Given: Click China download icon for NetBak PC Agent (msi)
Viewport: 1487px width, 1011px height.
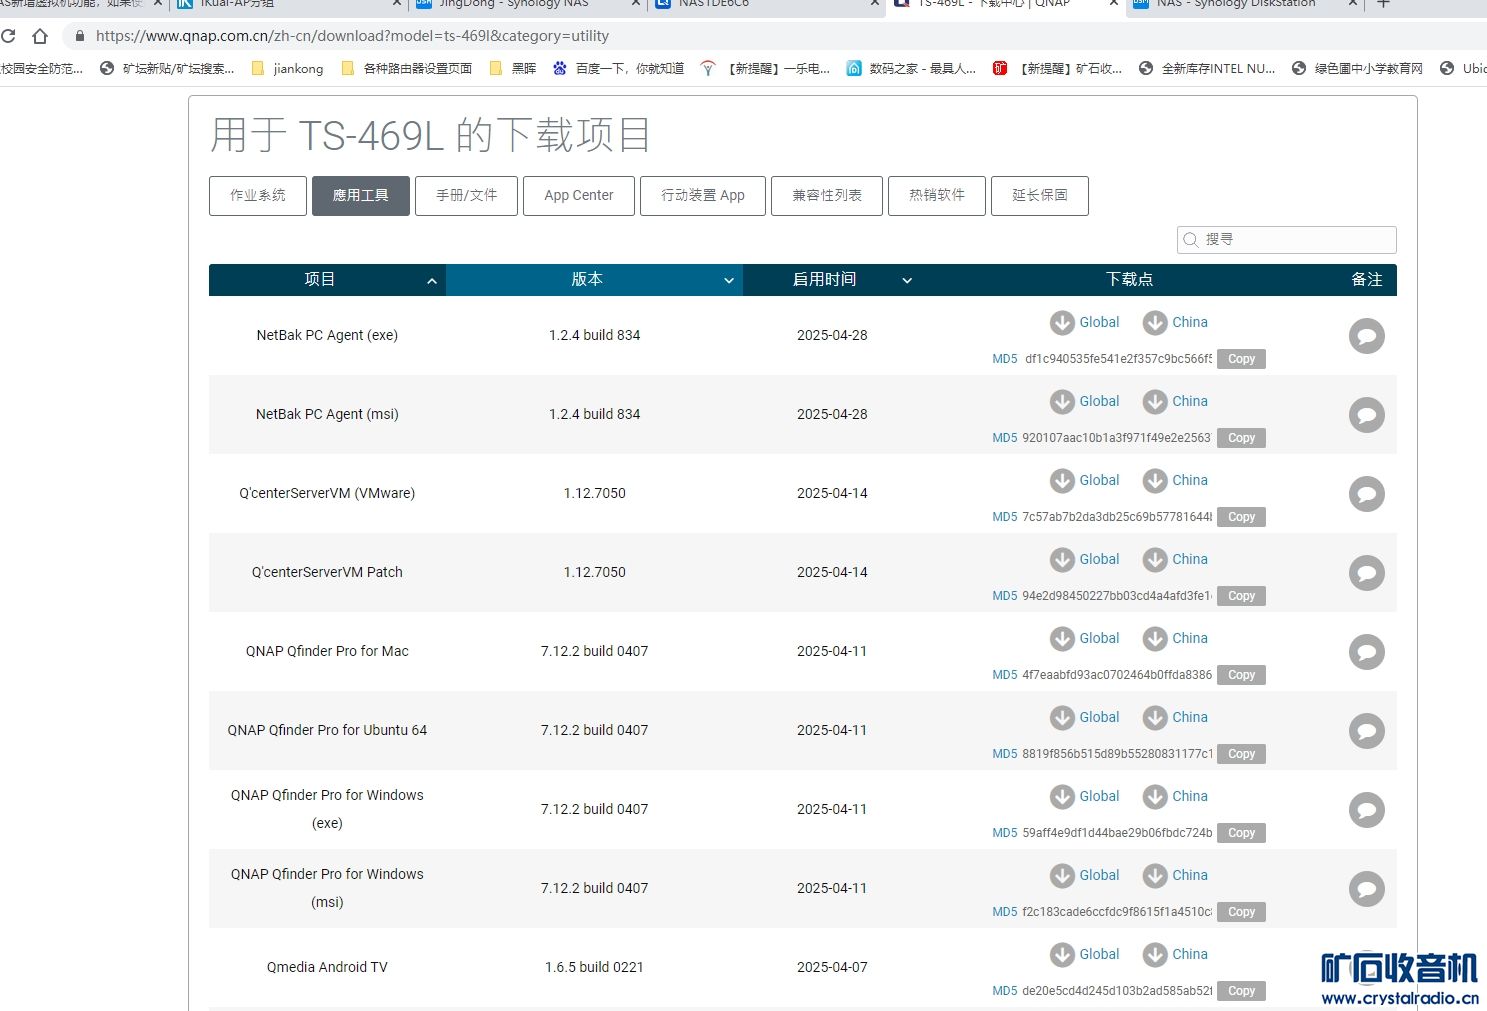Looking at the screenshot, I should click(x=1155, y=401).
